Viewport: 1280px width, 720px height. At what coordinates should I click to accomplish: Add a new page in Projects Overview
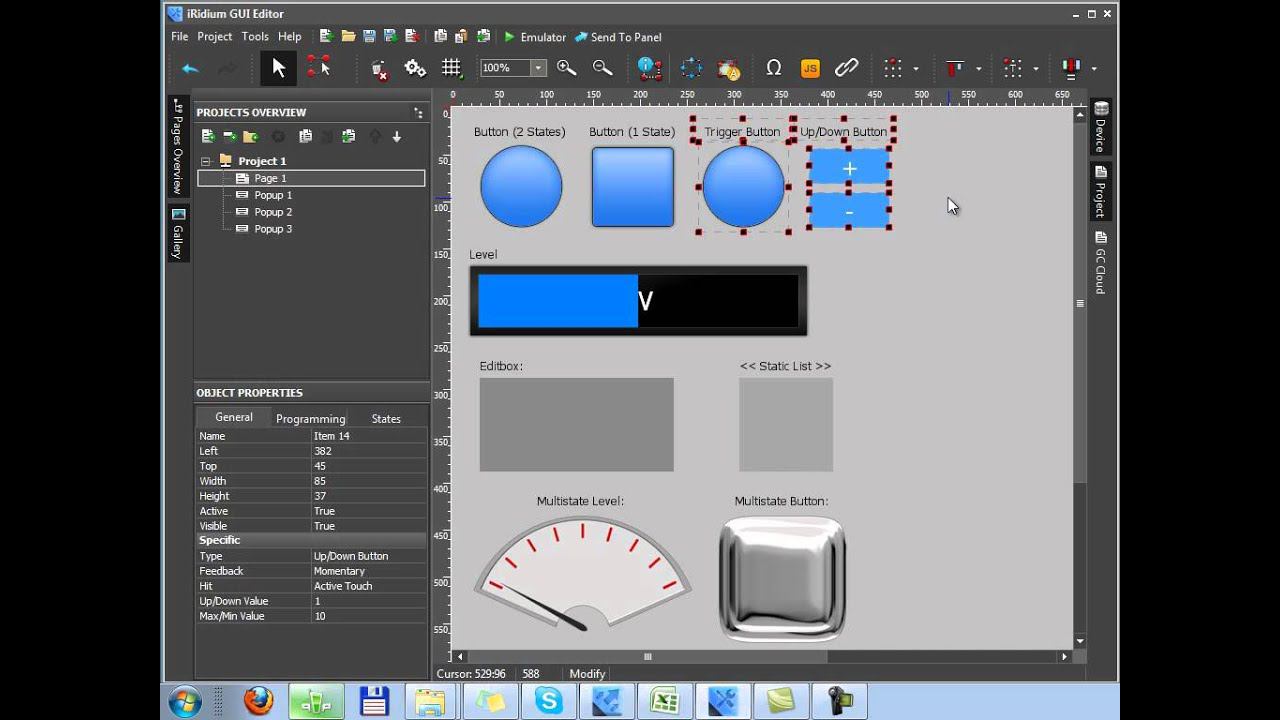pyautogui.click(x=208, y=136)
